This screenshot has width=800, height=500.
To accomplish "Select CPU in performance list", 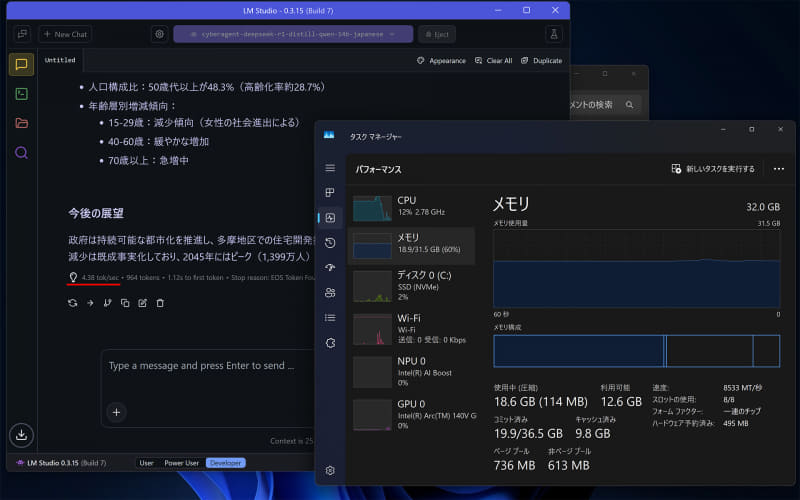I will (411, 206).
